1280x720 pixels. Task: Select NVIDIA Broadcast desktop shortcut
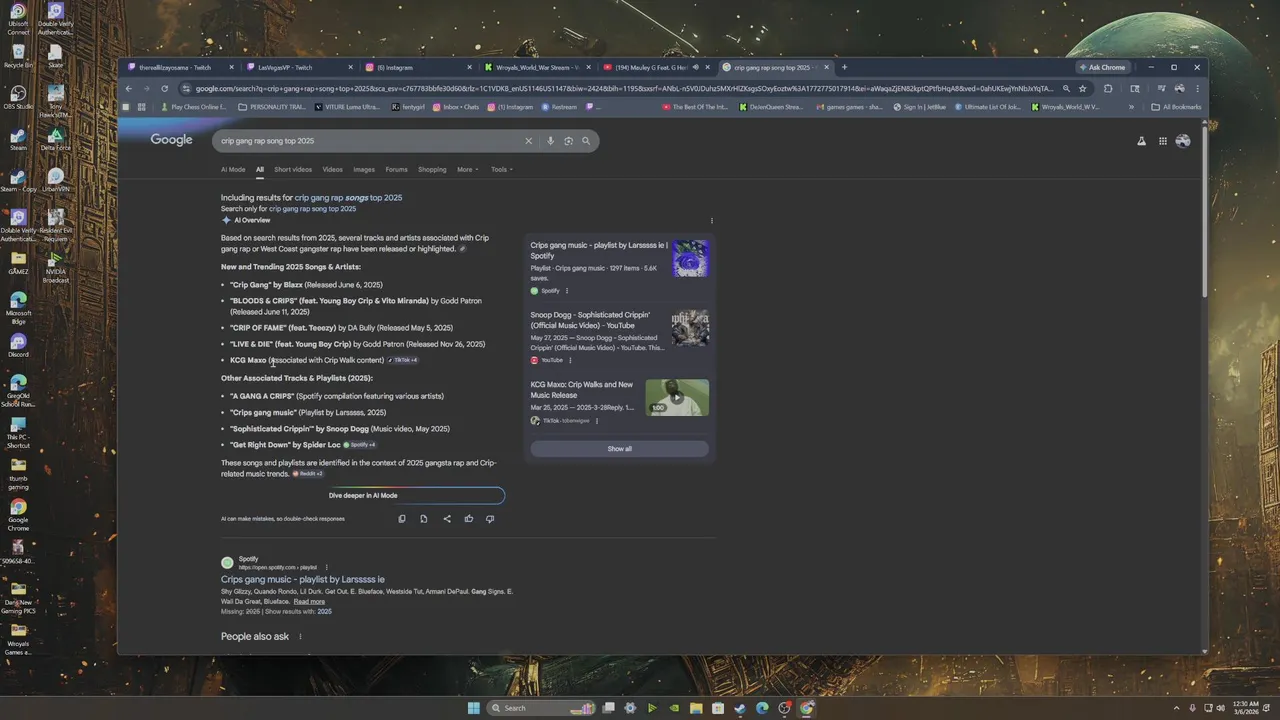pos(56,267)
